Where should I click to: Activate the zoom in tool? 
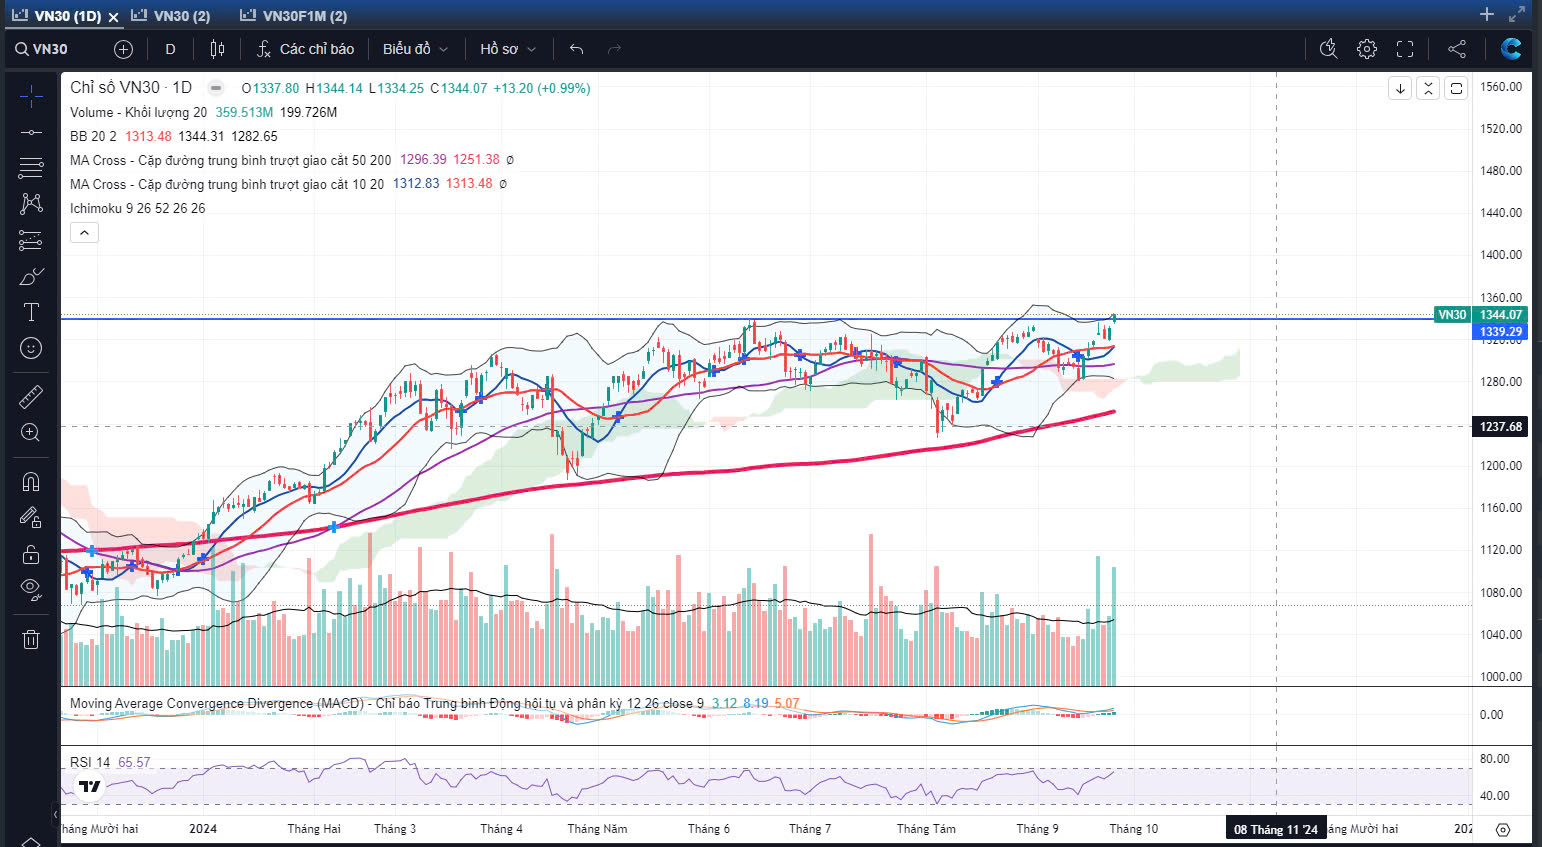pyautogui.click(x=31, y=432)
